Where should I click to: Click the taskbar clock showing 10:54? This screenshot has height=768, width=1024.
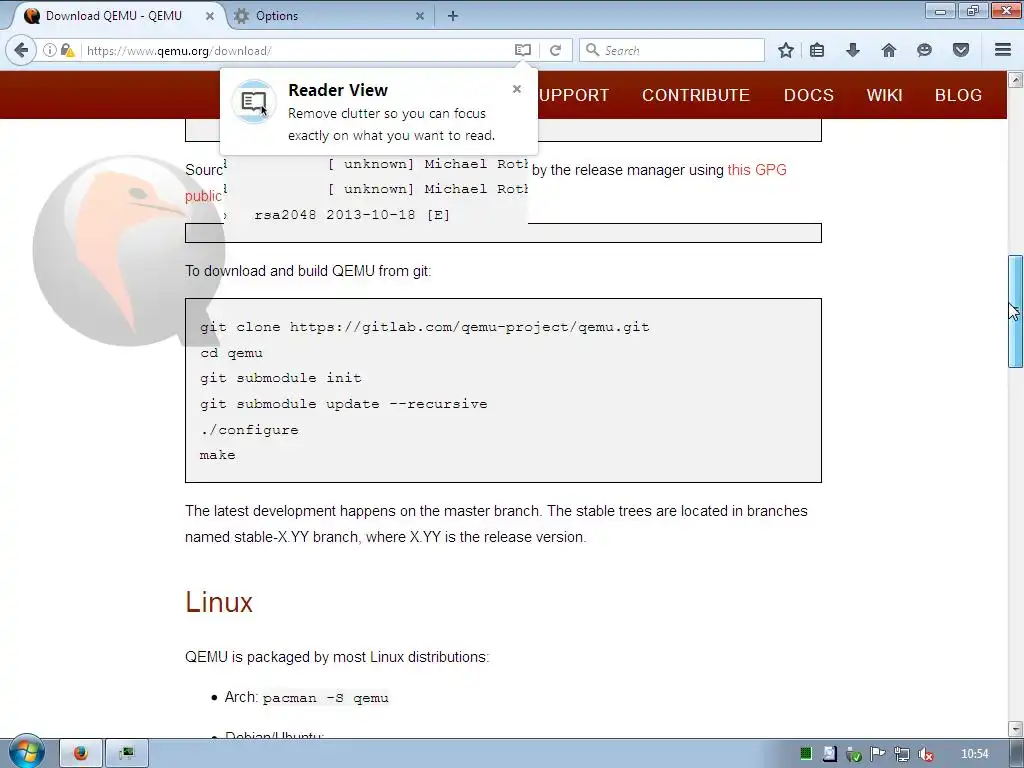[974, 754]
